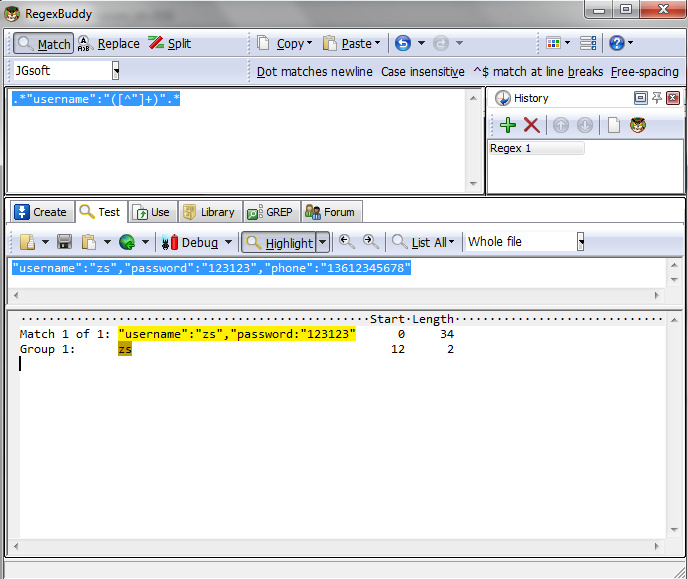The height and width of the screenshot is (579, 688).
Task: Open the Use tab
Action: pyautogui.click(x=153, y=212)
